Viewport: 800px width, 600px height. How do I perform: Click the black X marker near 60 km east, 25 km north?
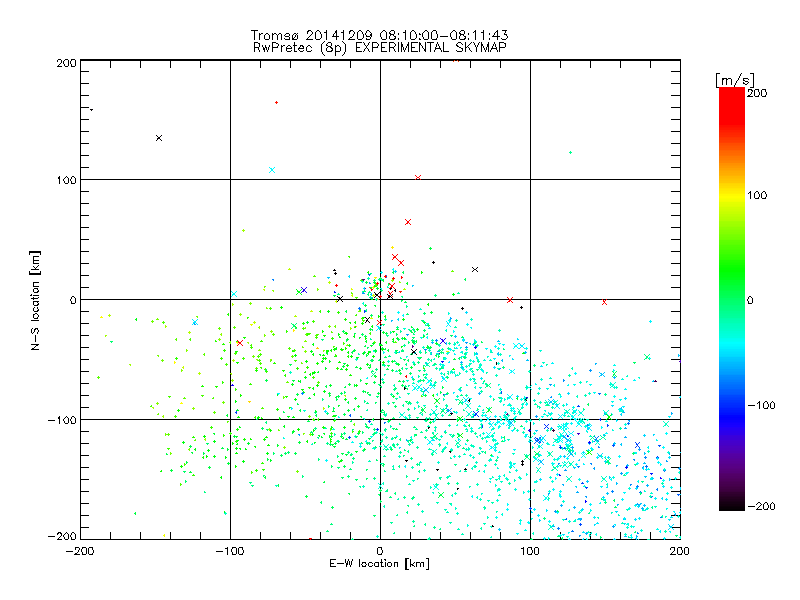pos(475,269)
